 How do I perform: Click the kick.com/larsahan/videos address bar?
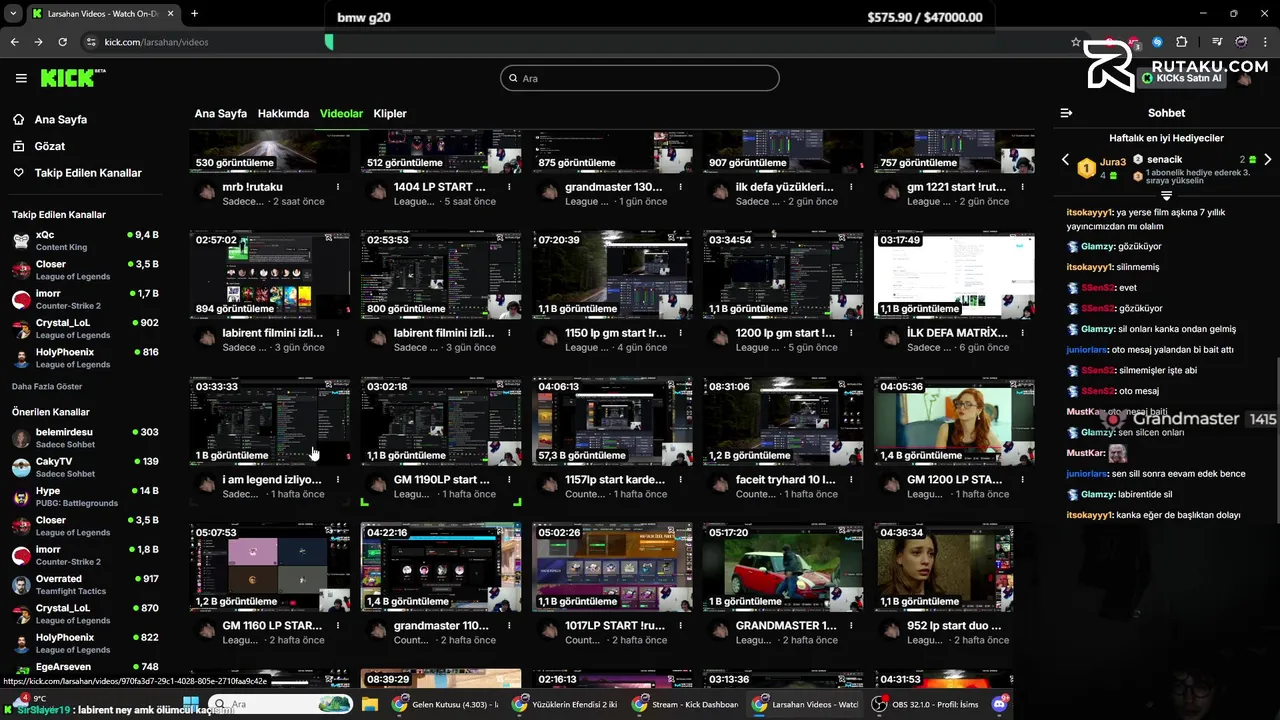pos(157,42)
